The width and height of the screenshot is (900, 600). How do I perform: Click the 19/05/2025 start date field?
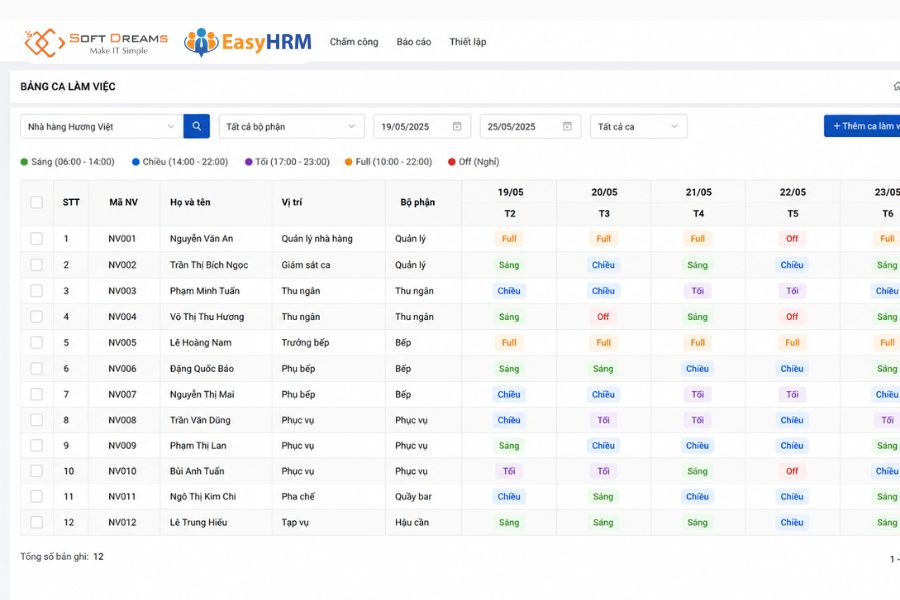pos(422,126)
